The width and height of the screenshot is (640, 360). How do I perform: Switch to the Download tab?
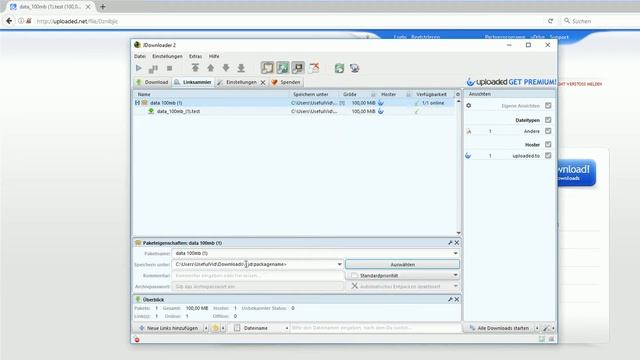[152, 82]
